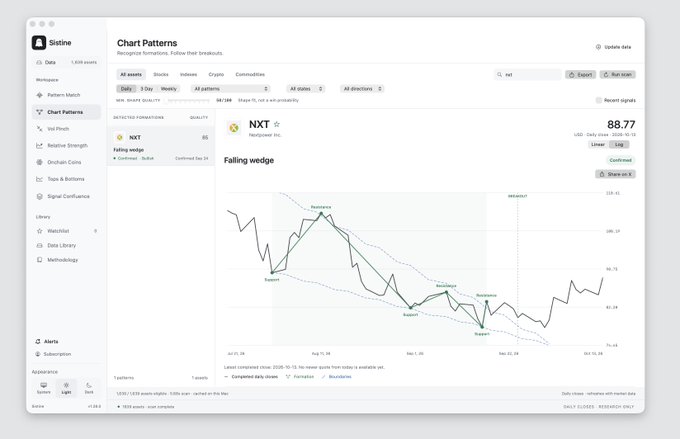The width and height of the screenshot is (680, 439).
Task: Switch to the Stocks tab
Action: 161,75
